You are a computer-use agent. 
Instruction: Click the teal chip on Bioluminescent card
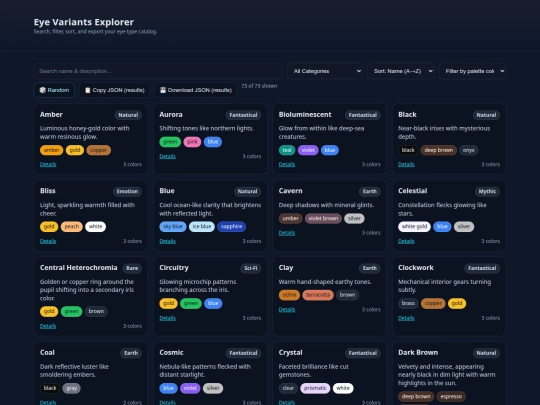(287, 150)
